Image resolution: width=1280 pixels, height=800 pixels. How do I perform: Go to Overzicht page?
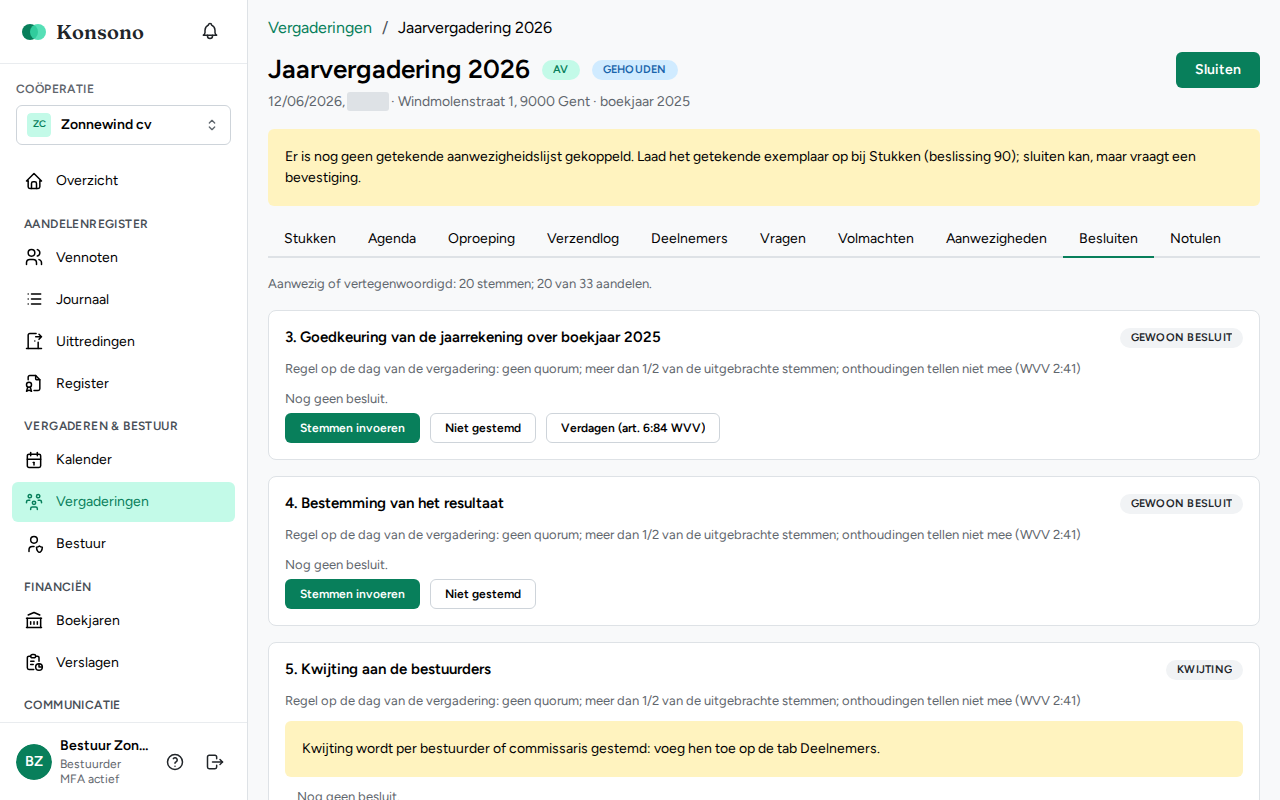123,181
